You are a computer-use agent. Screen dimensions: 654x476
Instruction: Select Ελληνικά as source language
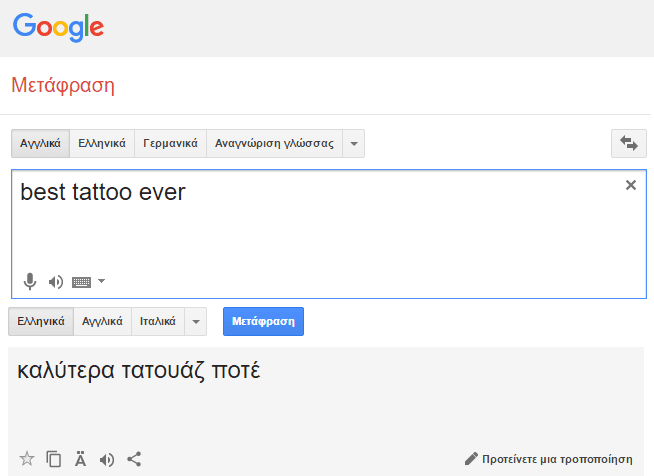click(102, 144)
